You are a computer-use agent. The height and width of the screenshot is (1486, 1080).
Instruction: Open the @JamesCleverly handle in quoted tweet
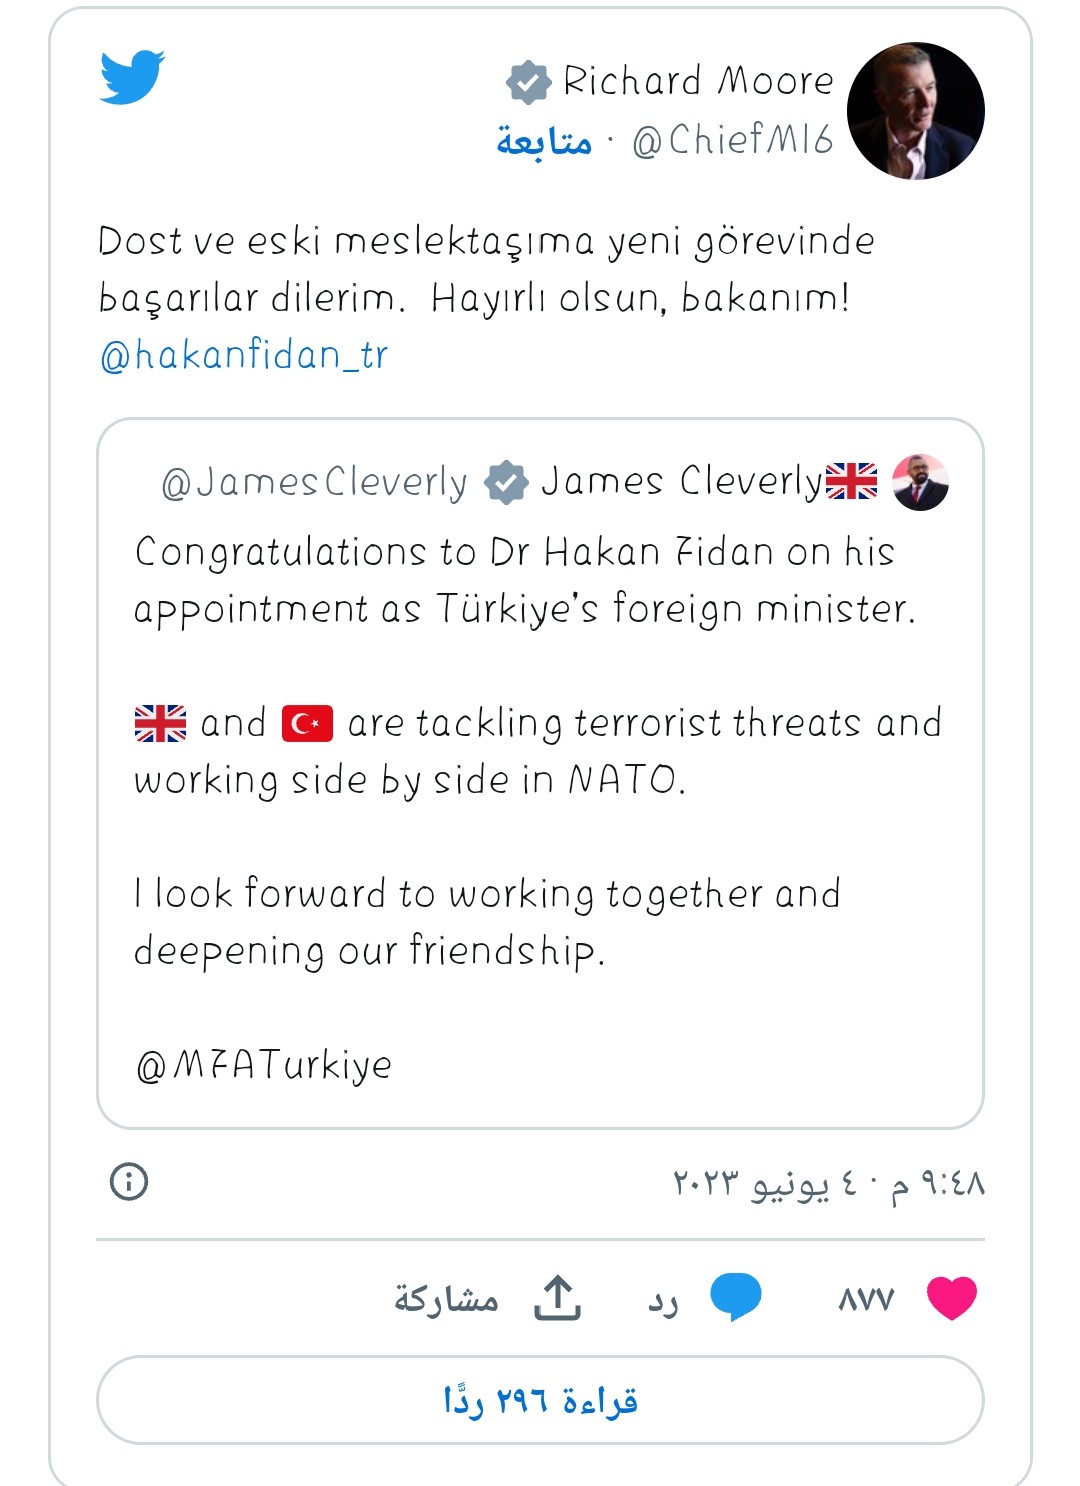314,482
